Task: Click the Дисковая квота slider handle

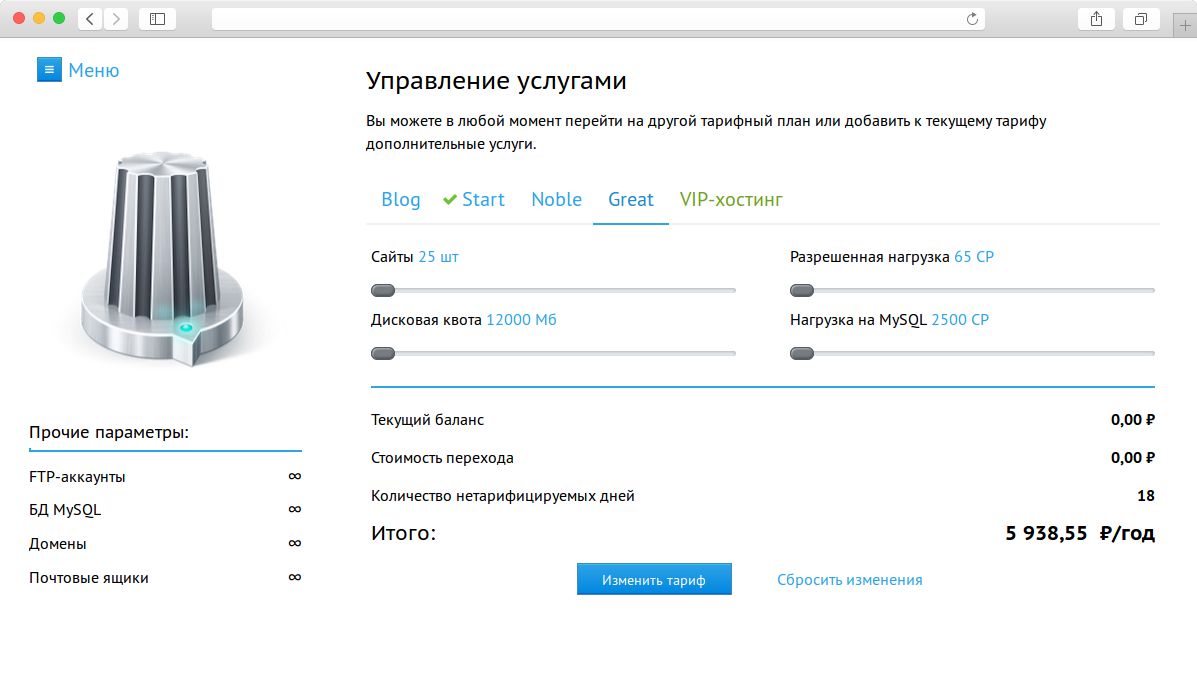Action: tap(383, 354)
